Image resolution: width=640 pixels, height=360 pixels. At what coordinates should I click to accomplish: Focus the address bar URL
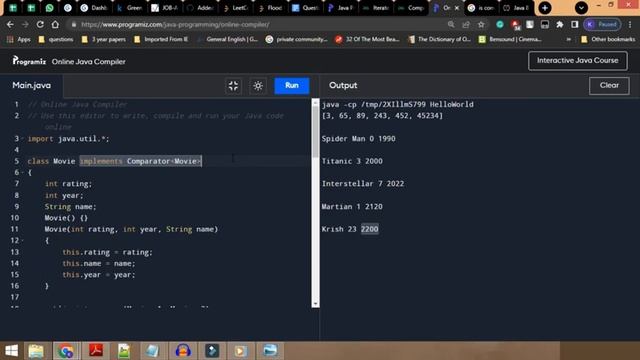(175, 24)
